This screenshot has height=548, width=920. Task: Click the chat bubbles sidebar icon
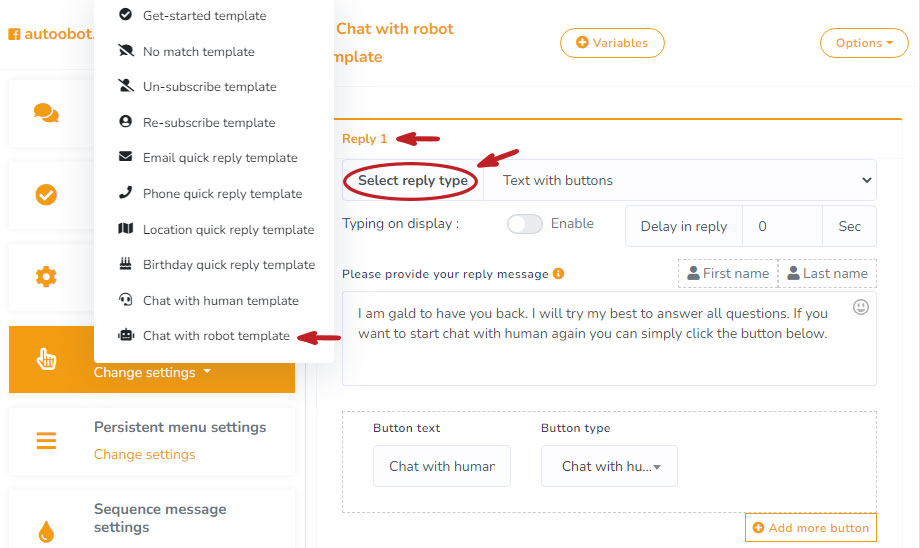coord(46,112)
